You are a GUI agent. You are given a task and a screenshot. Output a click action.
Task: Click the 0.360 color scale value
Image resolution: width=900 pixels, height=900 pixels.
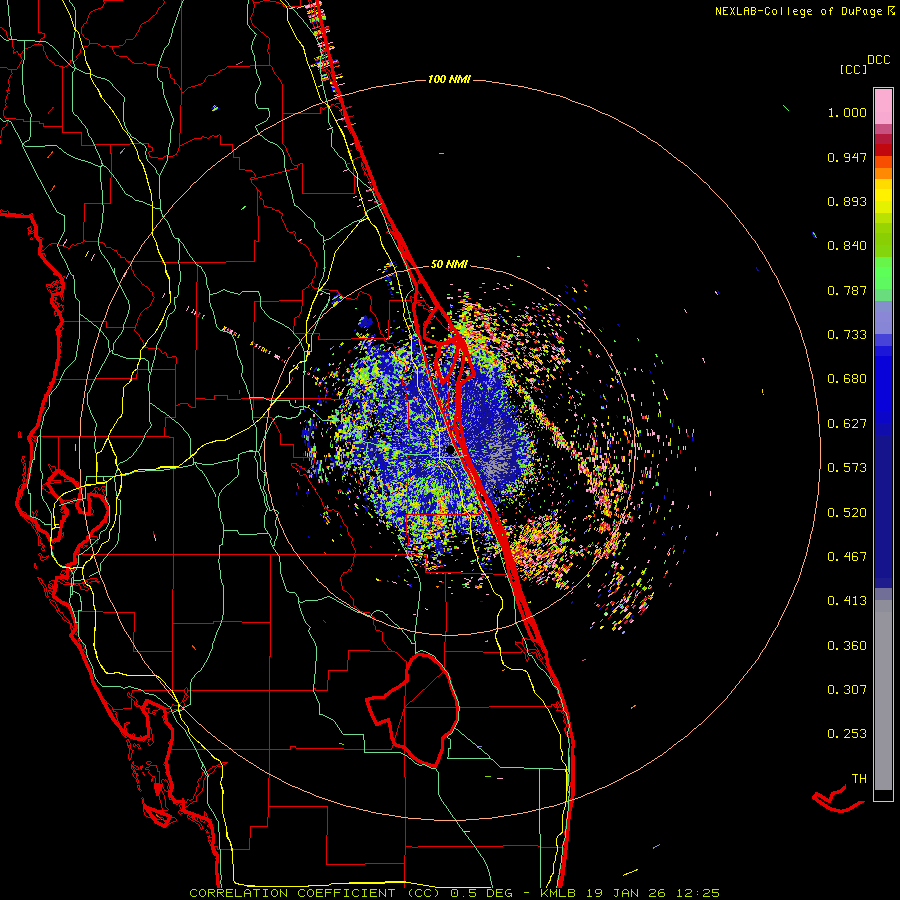847,646
